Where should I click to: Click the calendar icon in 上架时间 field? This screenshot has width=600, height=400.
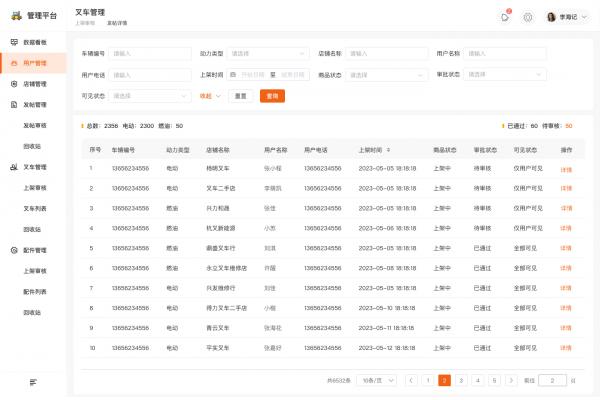coord(233,74)
